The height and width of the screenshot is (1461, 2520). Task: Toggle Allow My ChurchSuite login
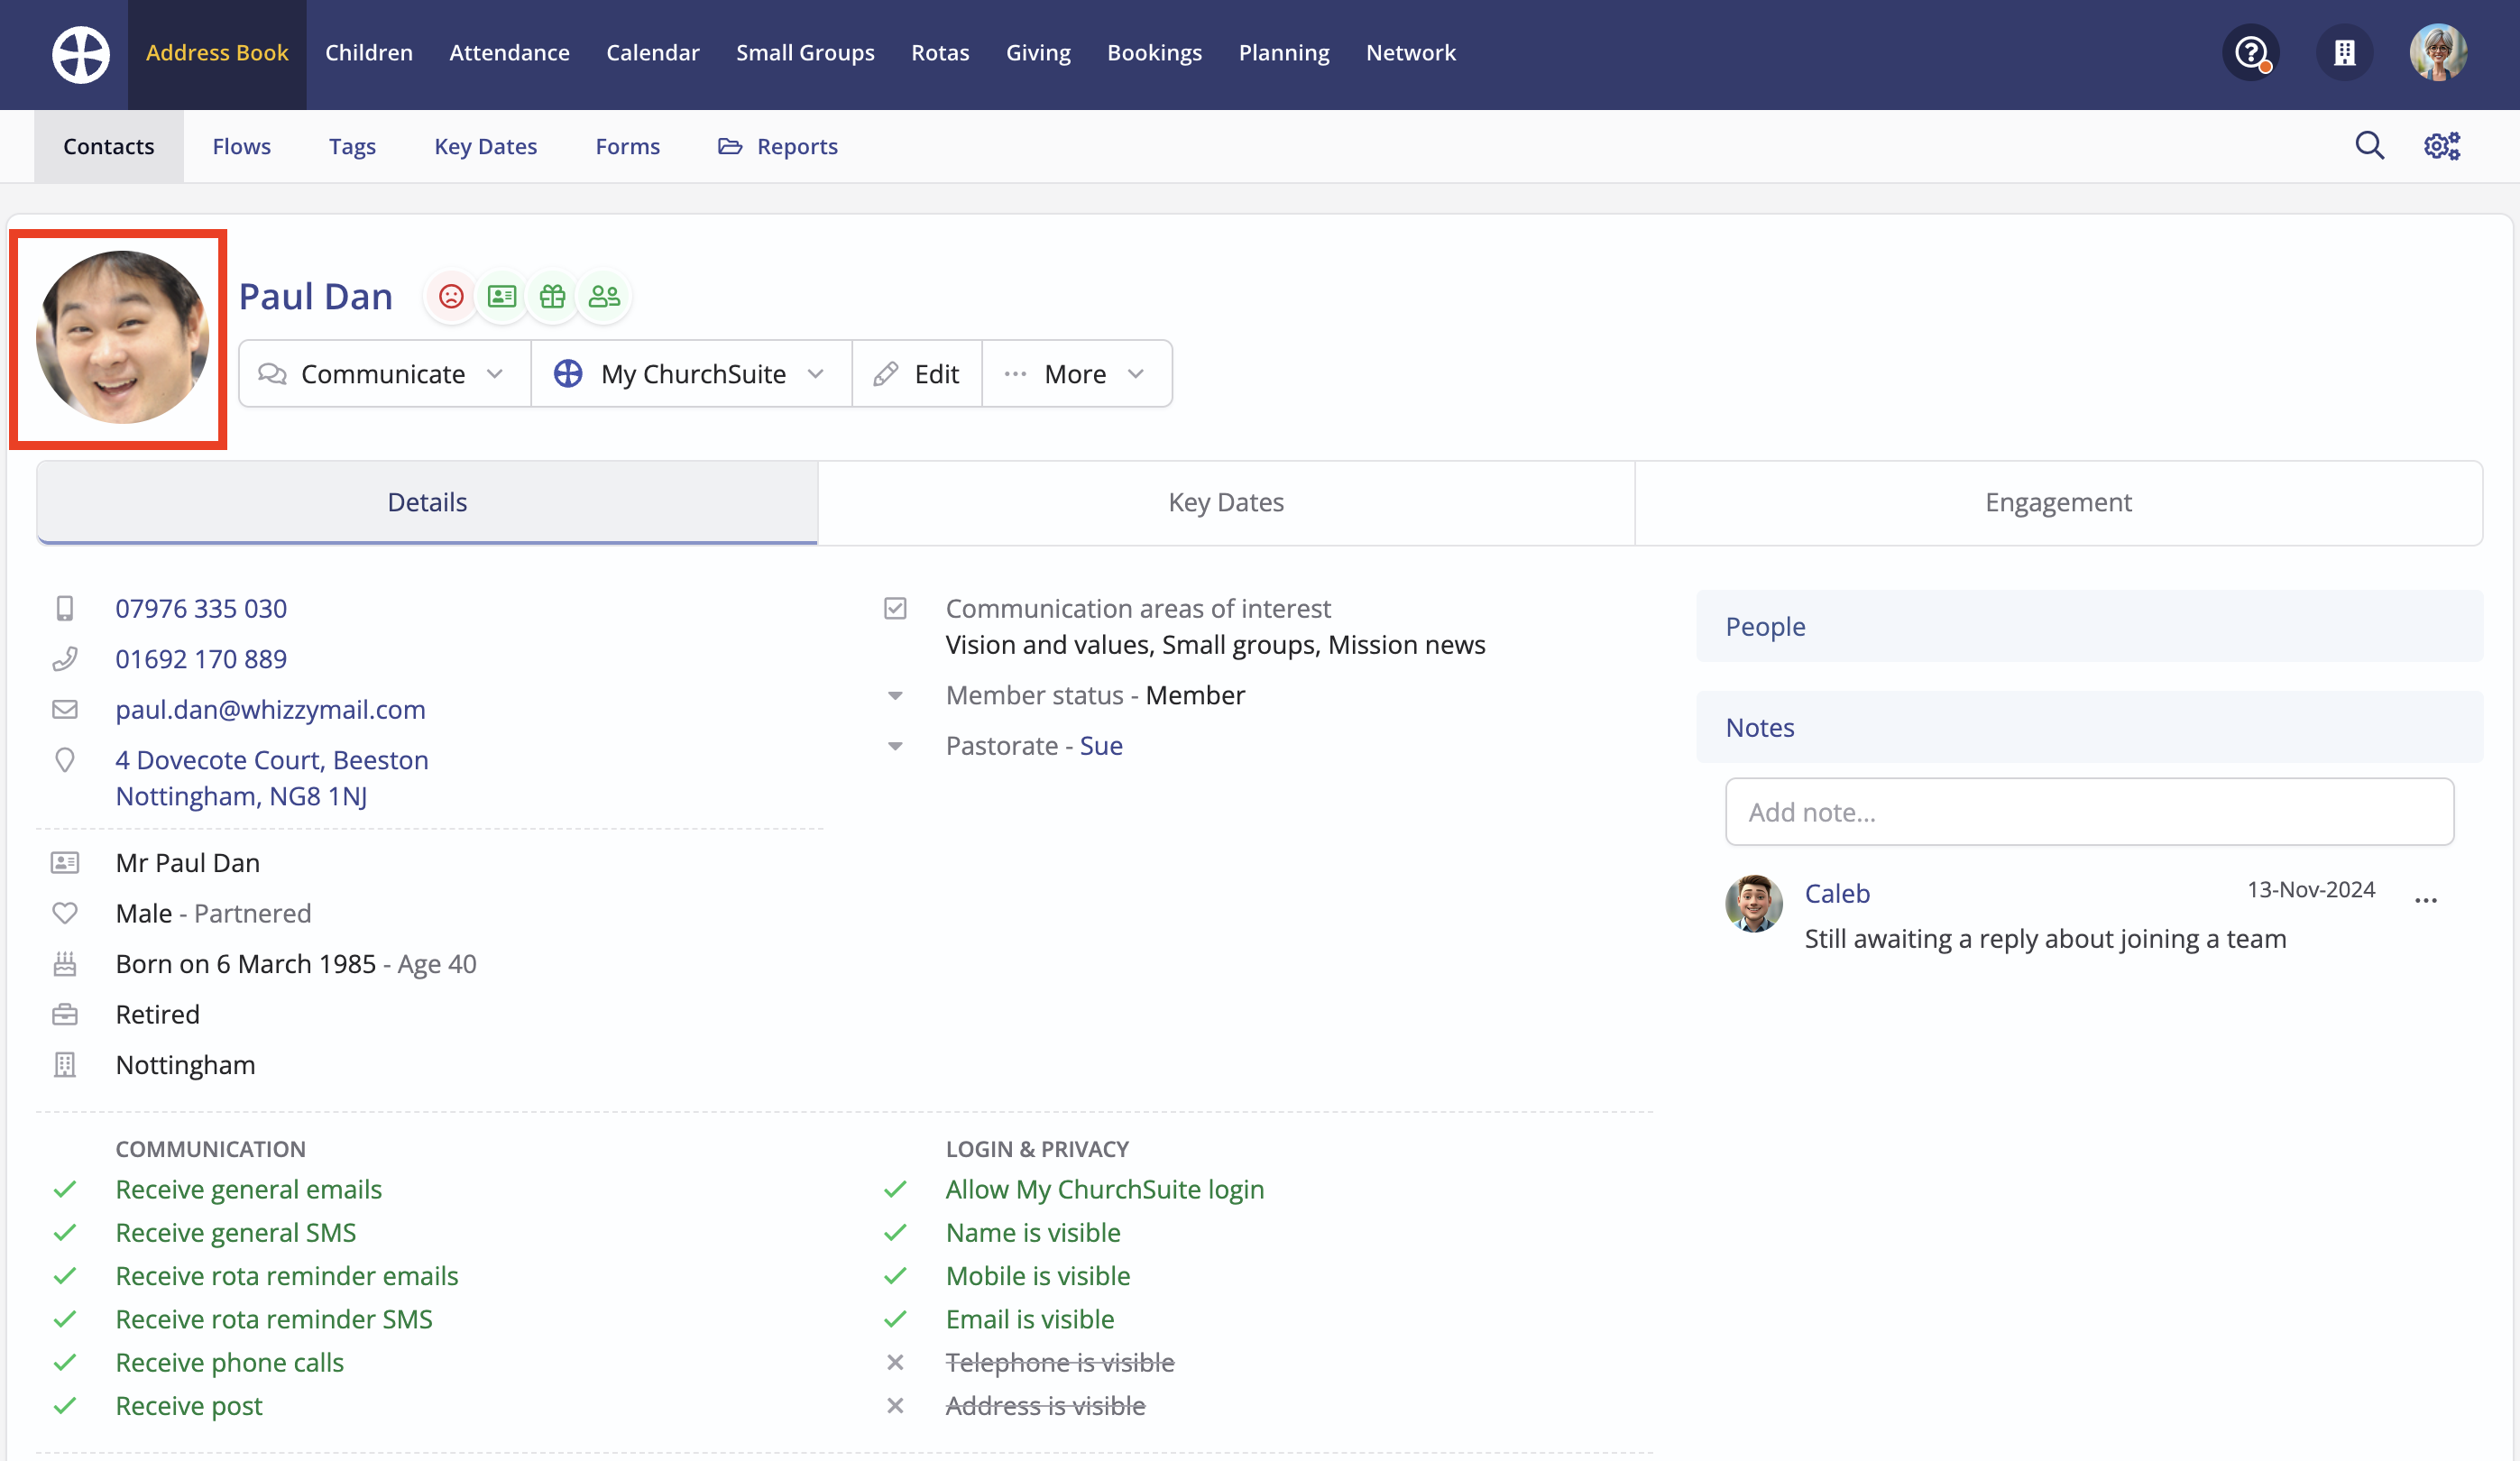1105,1190
